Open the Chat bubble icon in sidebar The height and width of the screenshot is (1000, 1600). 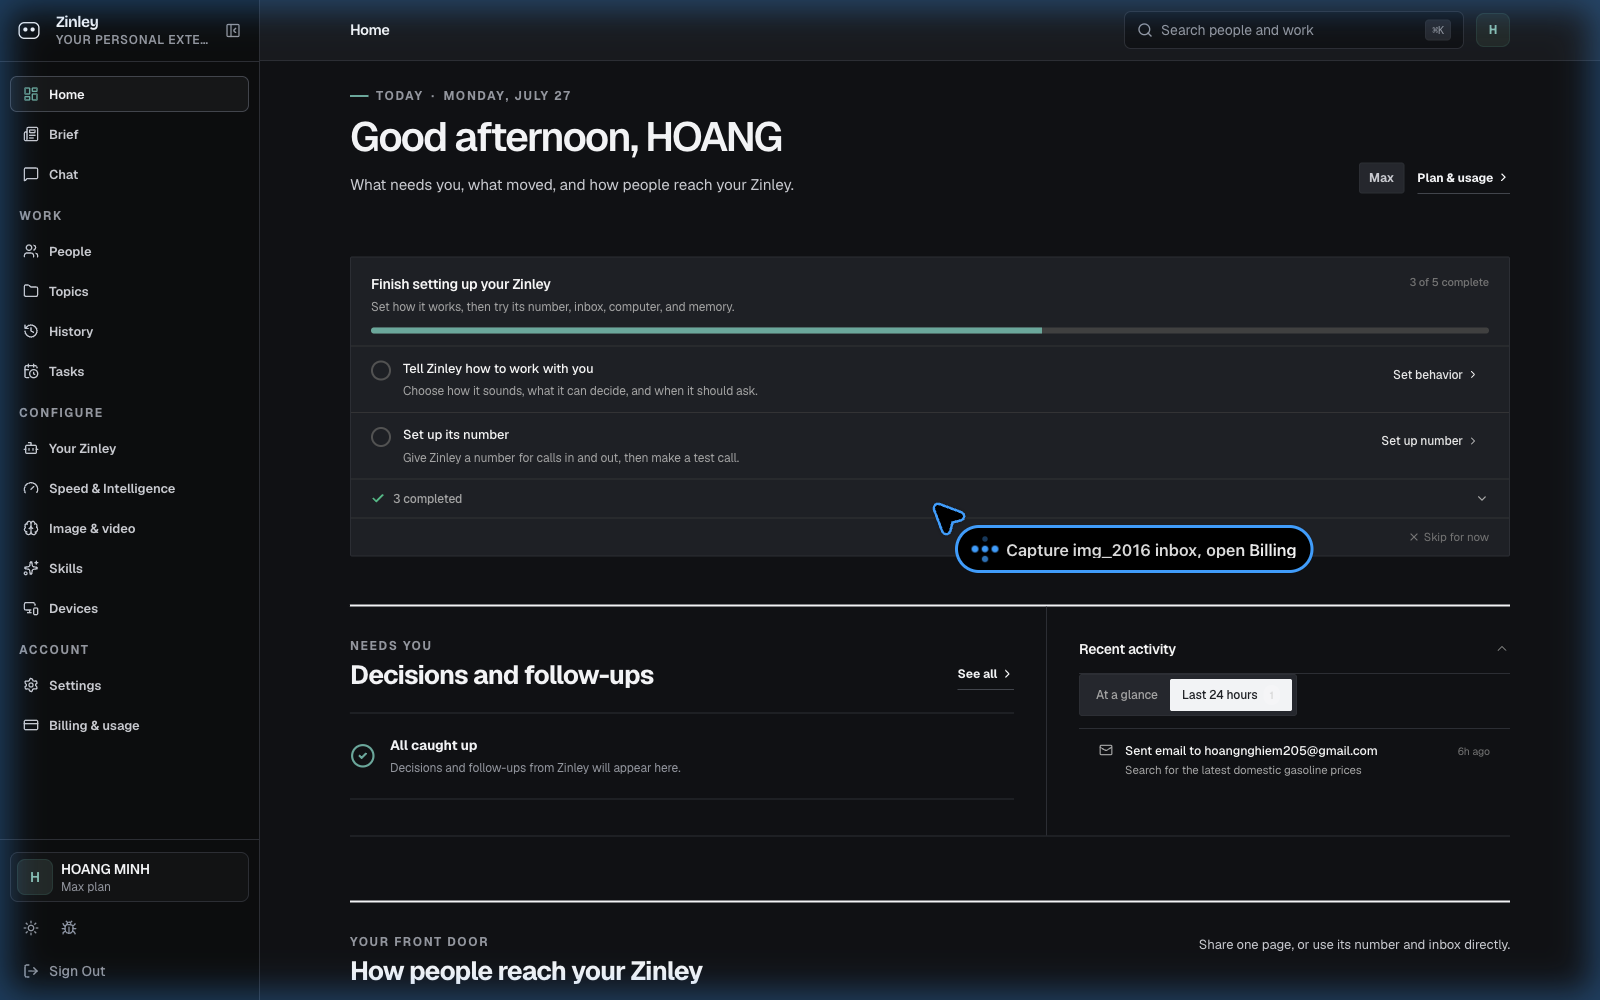click(x=31, y=174)
